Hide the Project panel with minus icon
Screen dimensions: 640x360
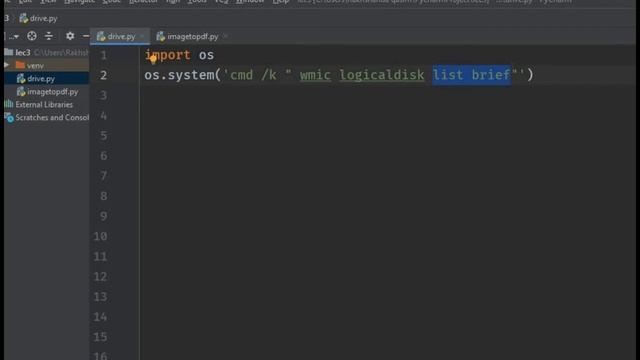86,36
